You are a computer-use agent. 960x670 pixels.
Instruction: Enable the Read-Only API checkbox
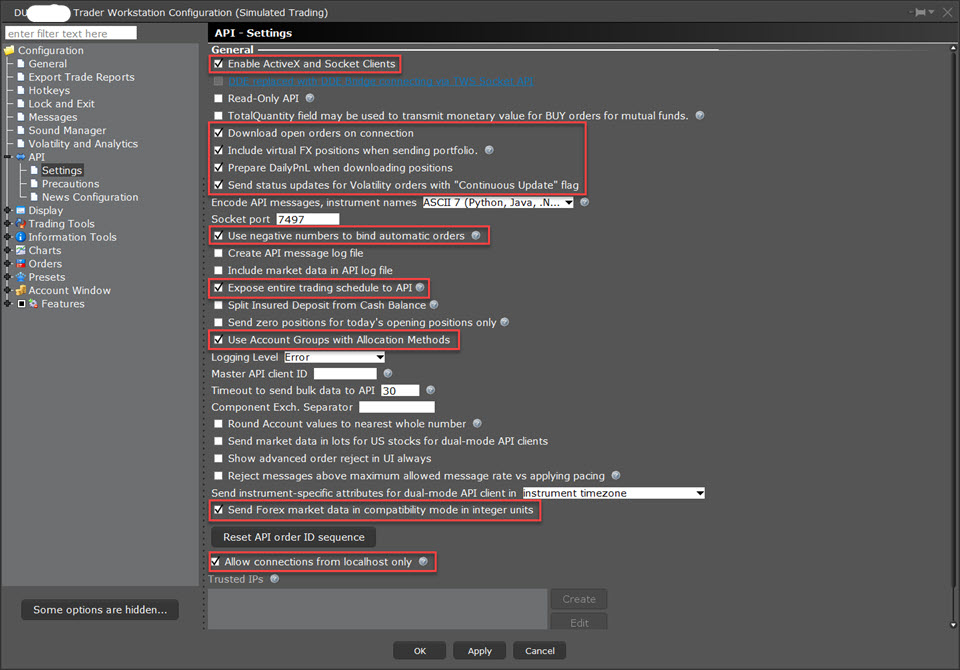click(x=218, y=99)
